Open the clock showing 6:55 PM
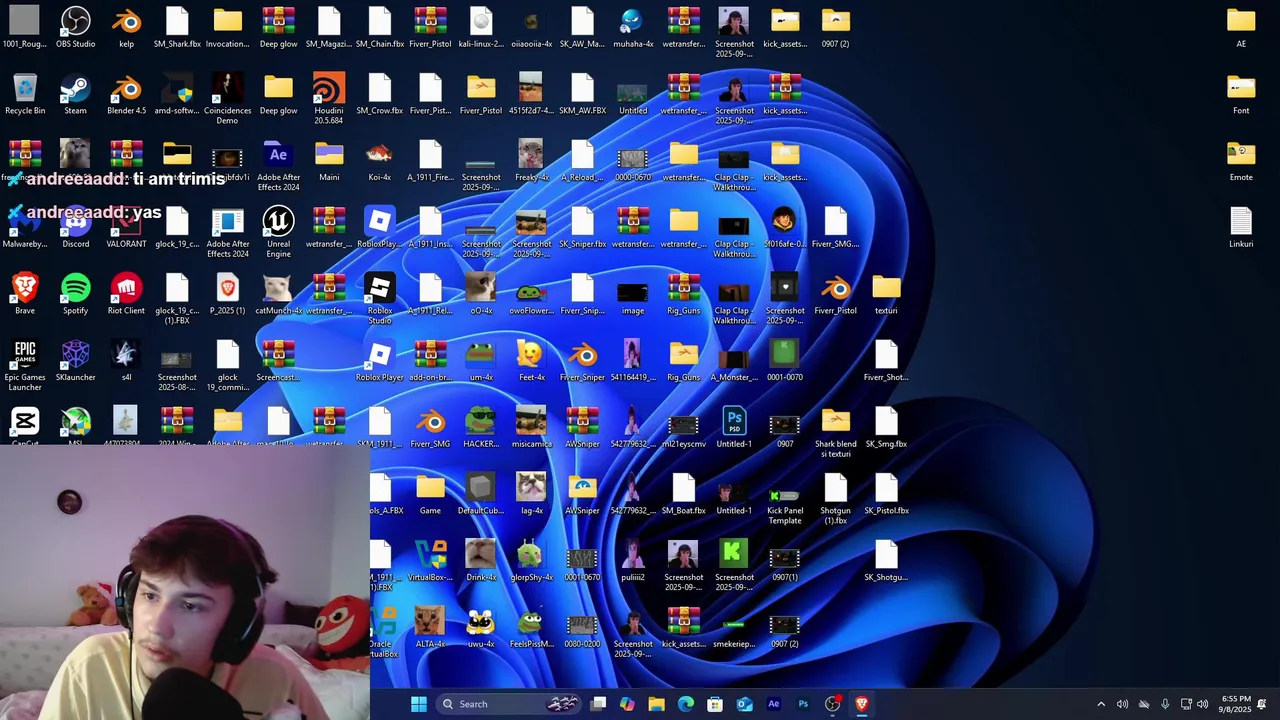The height and width of the screenshot is (720, 1280). (1236, 704)
